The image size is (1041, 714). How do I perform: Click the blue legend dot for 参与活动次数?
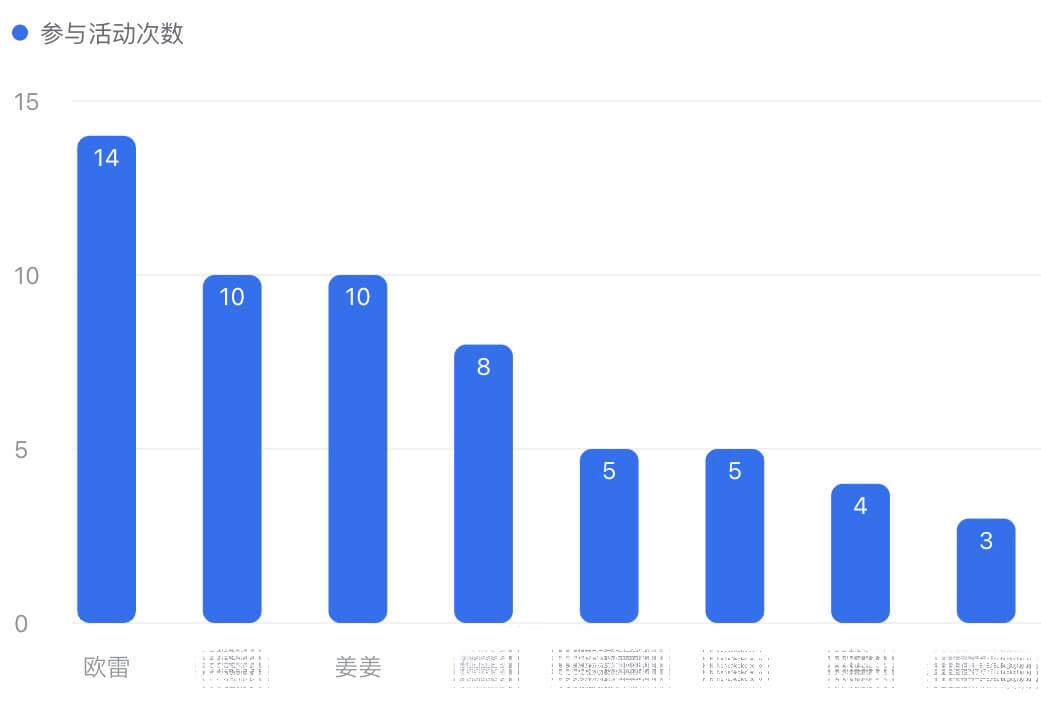tap(19, 33)
